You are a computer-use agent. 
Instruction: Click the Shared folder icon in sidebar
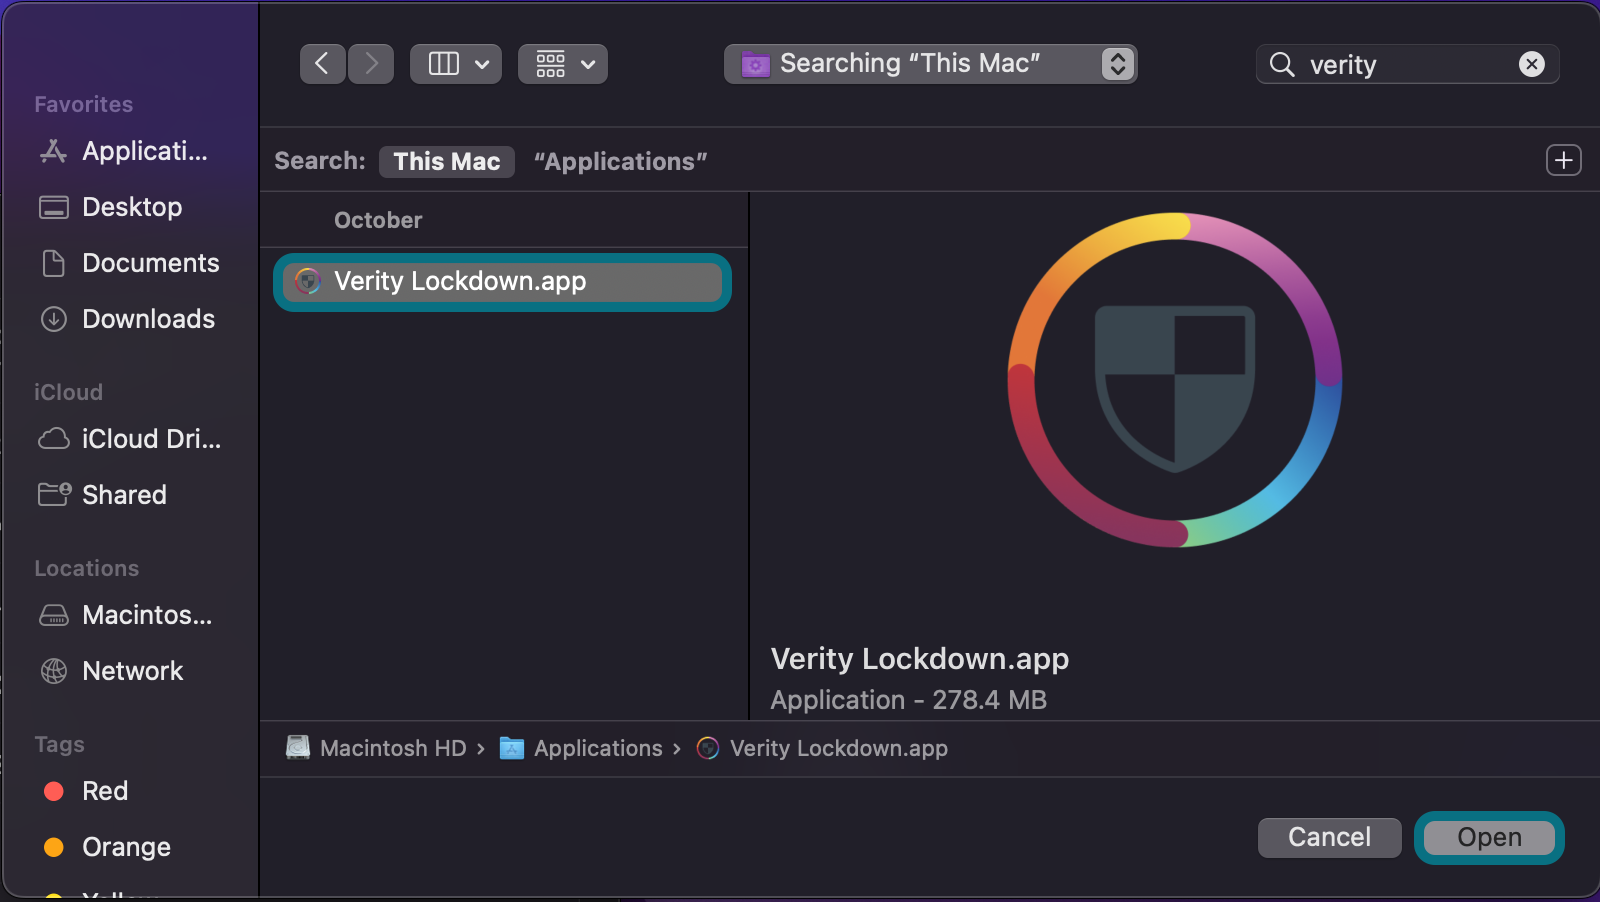pyautogui.click(x=54, y=494)
